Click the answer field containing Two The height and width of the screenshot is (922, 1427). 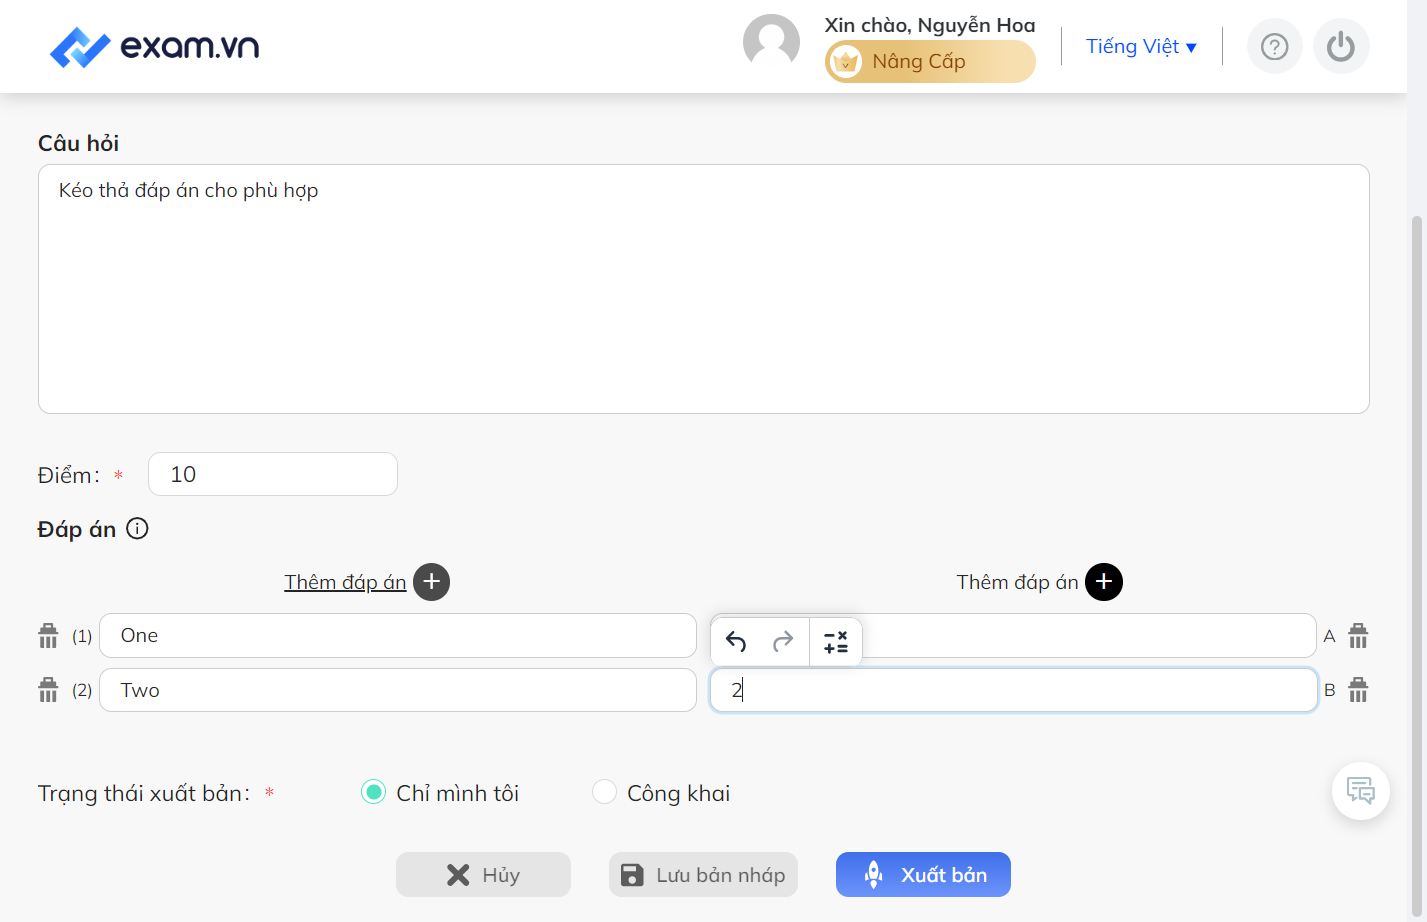click(x=398, y=690)
